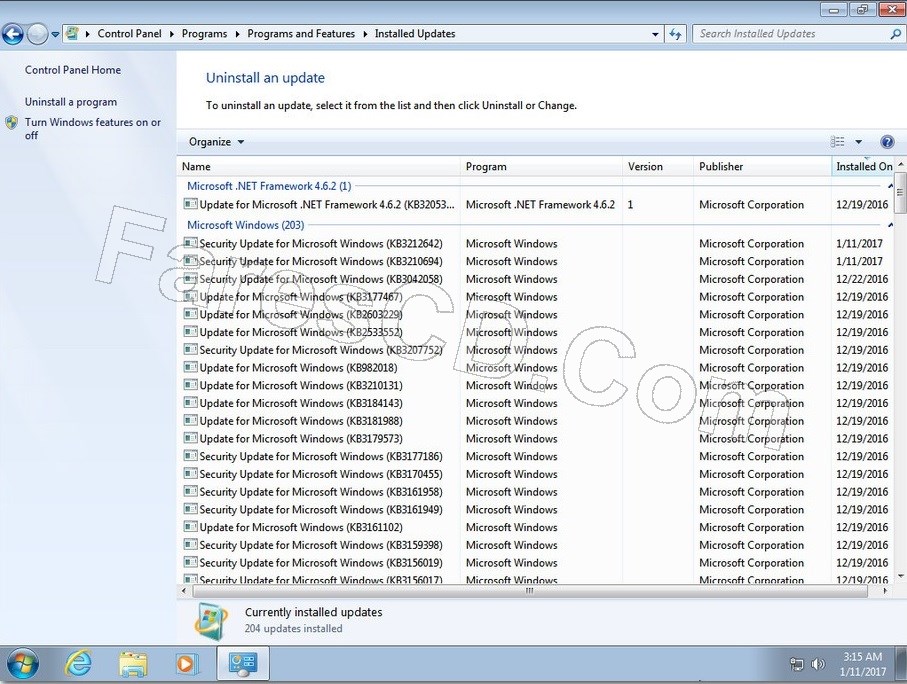Click the Control Panel taskbar button
Screen dimensions: 907x684
tap(242, 664)
